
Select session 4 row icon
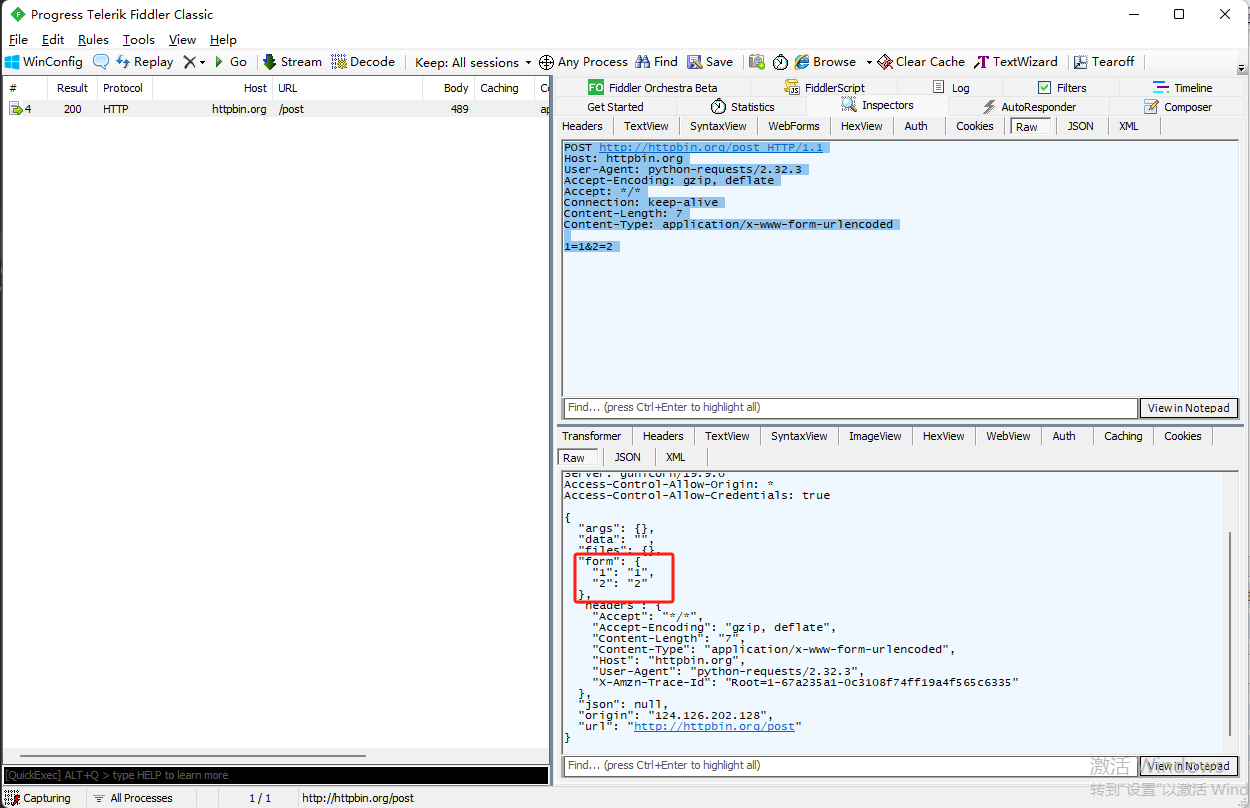pos(16,109)
